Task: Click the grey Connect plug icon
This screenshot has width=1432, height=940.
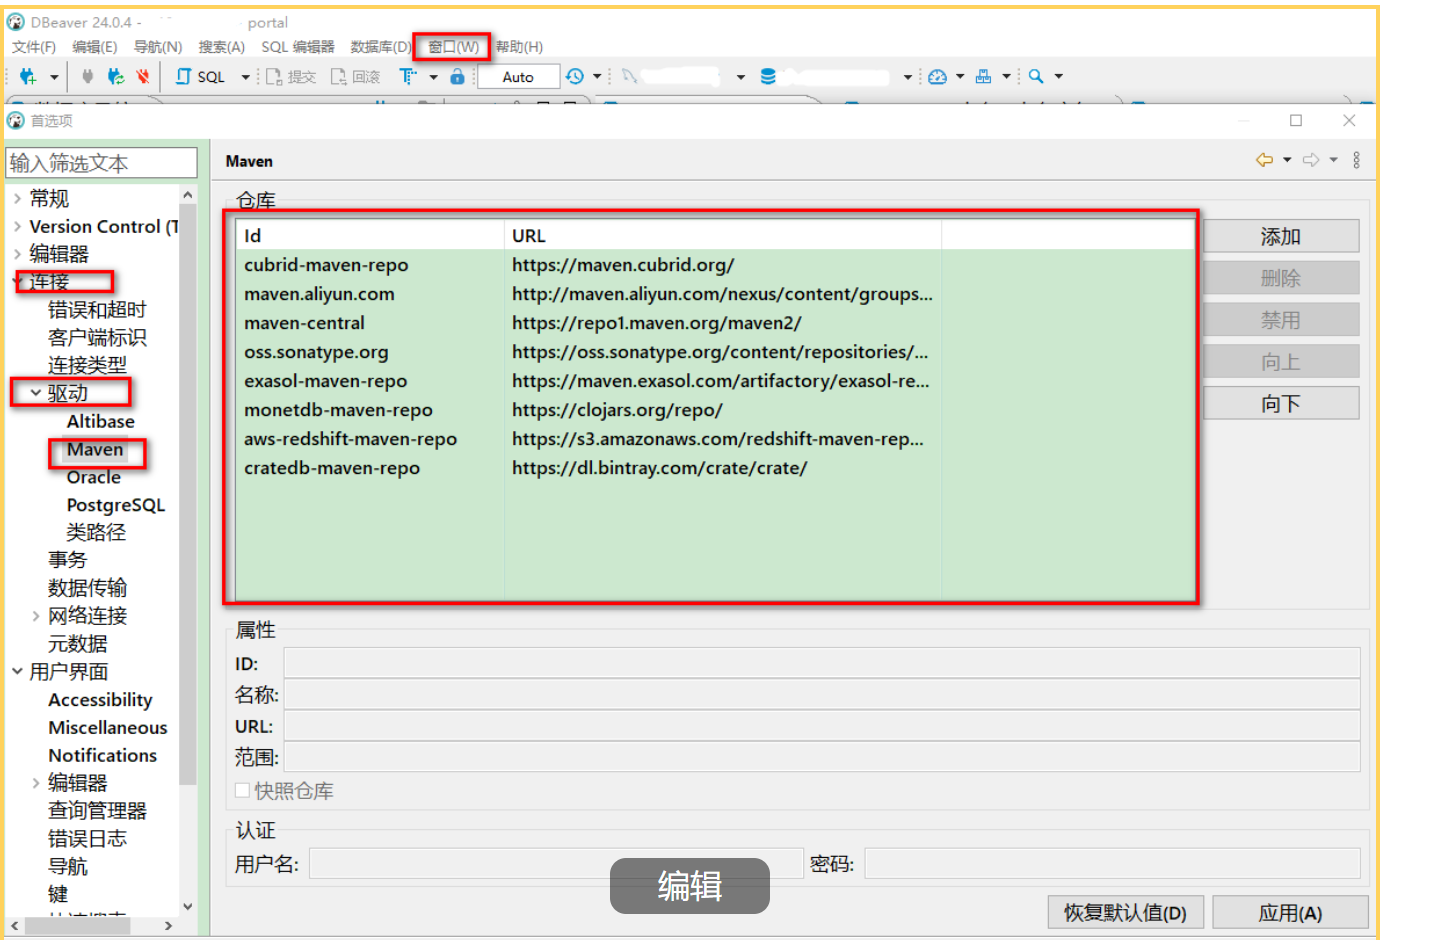Action: coord(88,76)
